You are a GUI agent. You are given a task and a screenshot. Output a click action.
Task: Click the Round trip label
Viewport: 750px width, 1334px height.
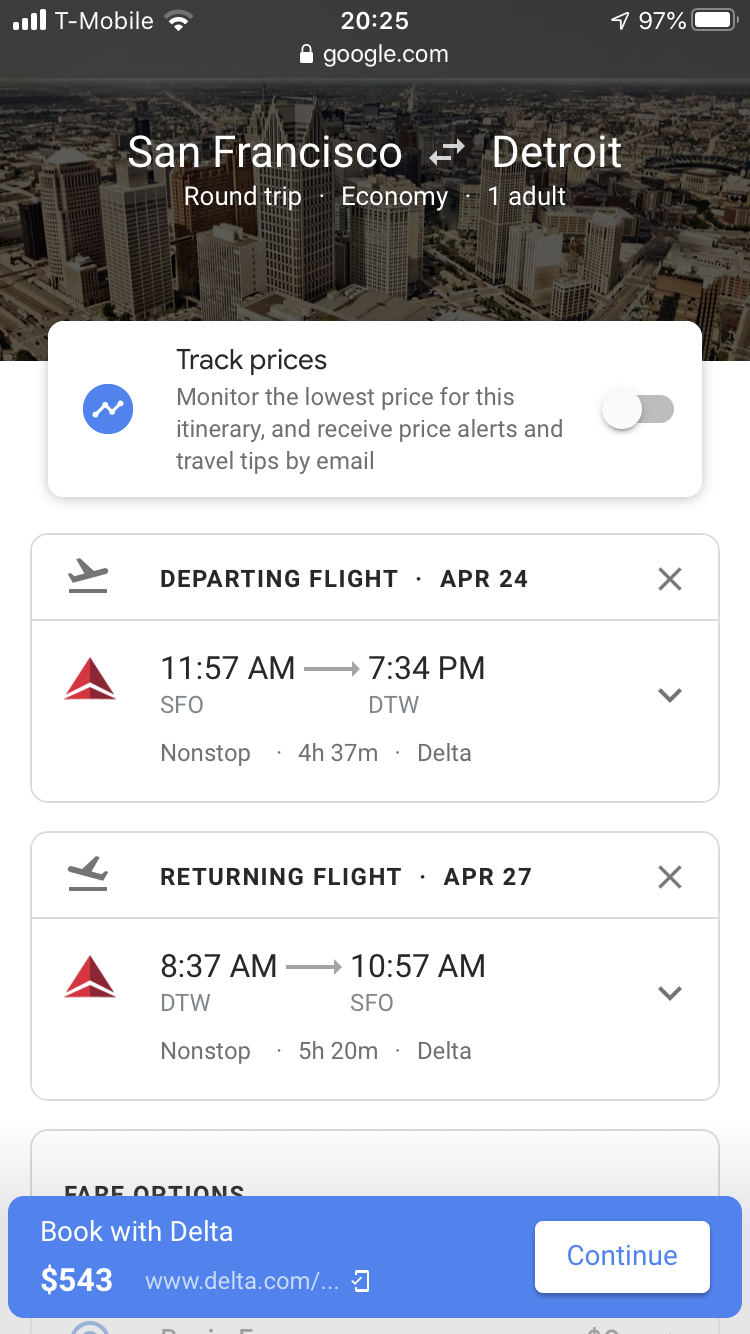tap(243, 196)
